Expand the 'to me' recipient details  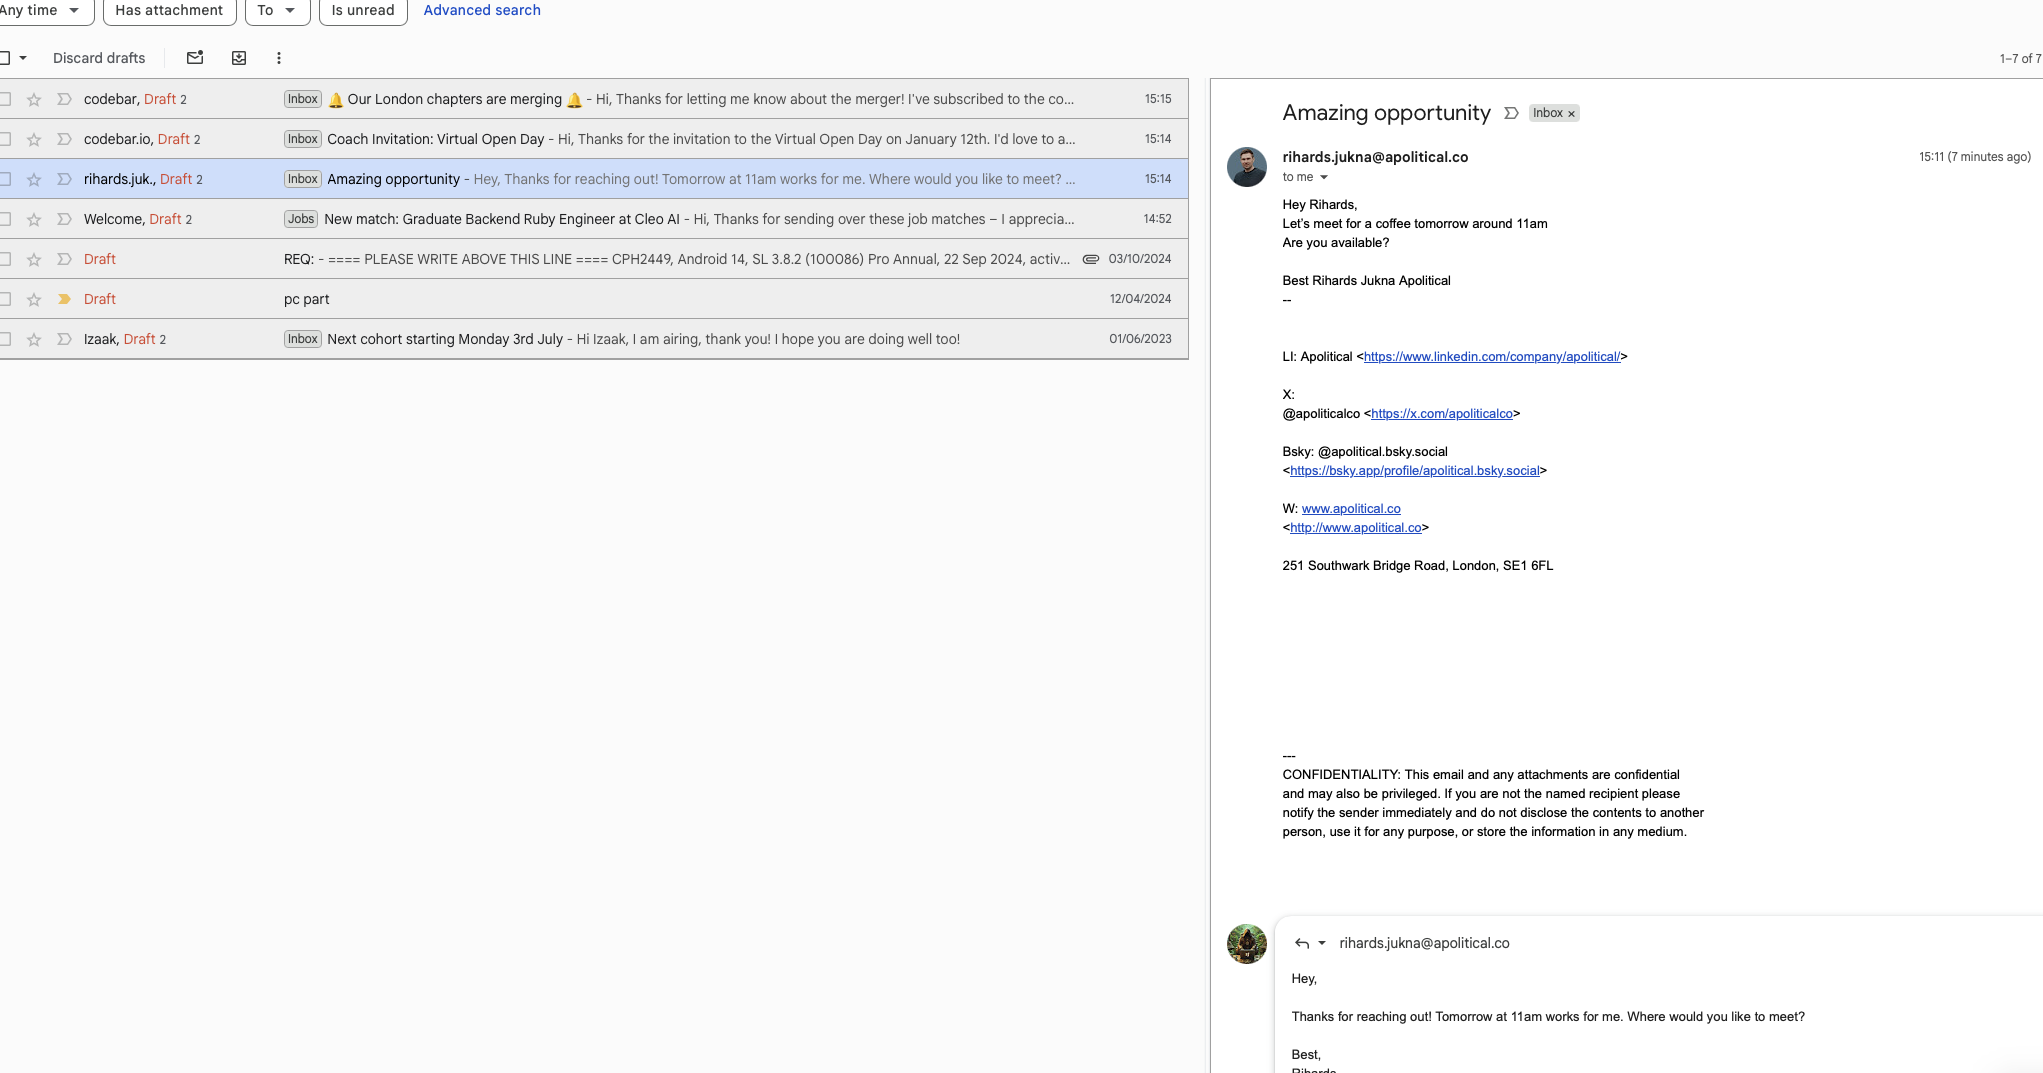(x=1303, y=177)
